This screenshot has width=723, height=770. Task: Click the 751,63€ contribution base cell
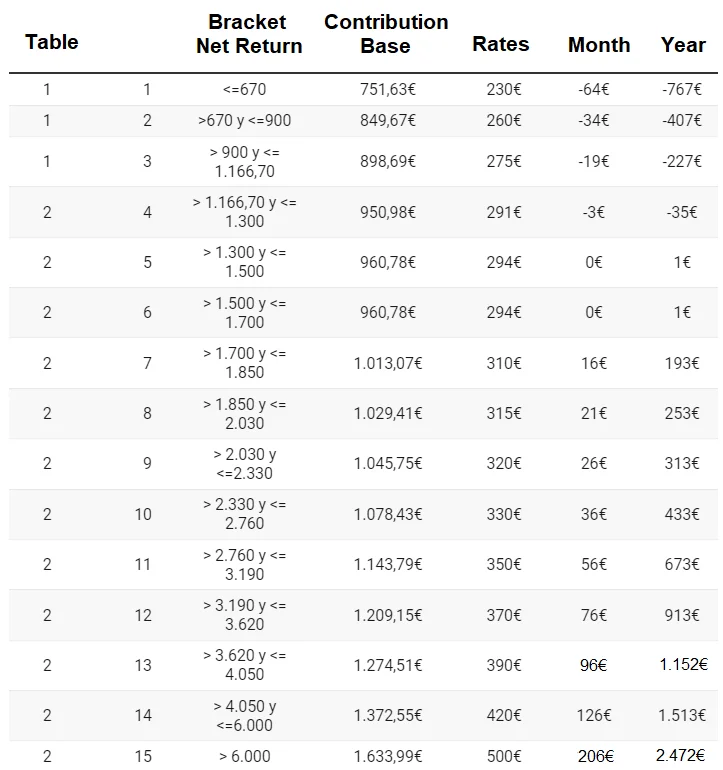pyautogui.click(x=388, y=89)
